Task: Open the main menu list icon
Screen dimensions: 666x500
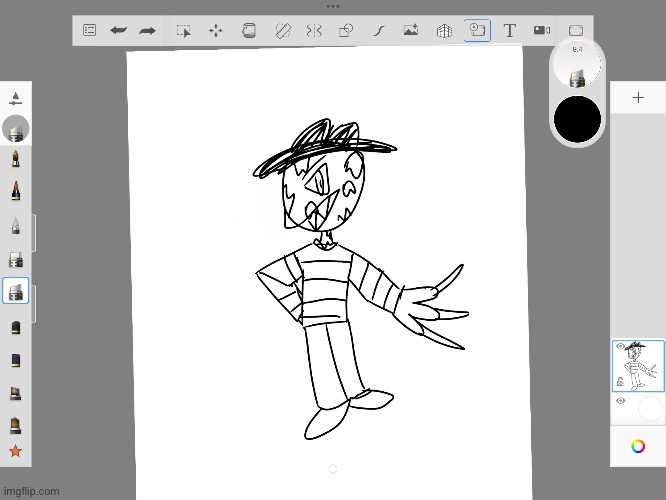Action: click(x=89, y=31)
